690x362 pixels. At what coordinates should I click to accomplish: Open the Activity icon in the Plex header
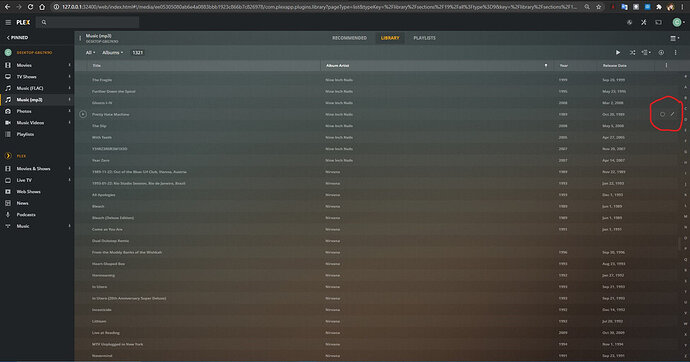629,22
